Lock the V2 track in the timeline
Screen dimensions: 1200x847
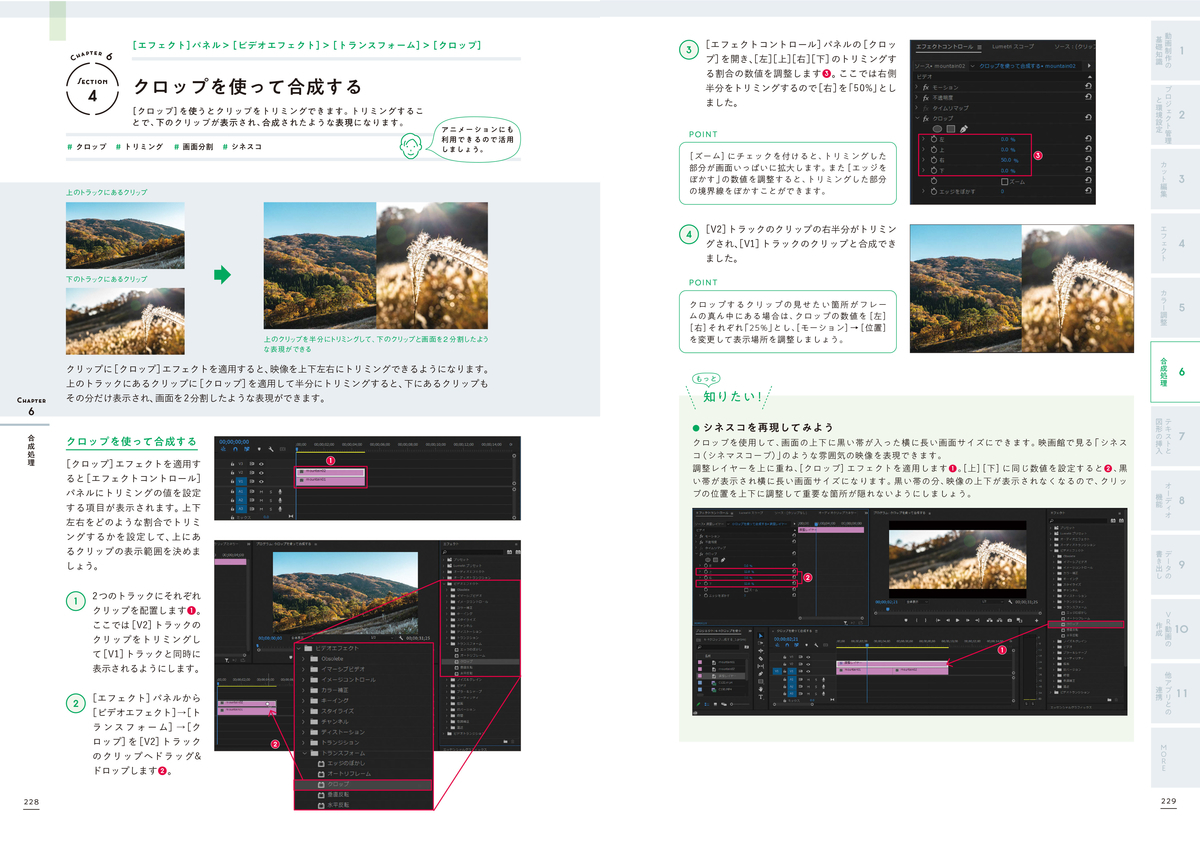point(233,472)
